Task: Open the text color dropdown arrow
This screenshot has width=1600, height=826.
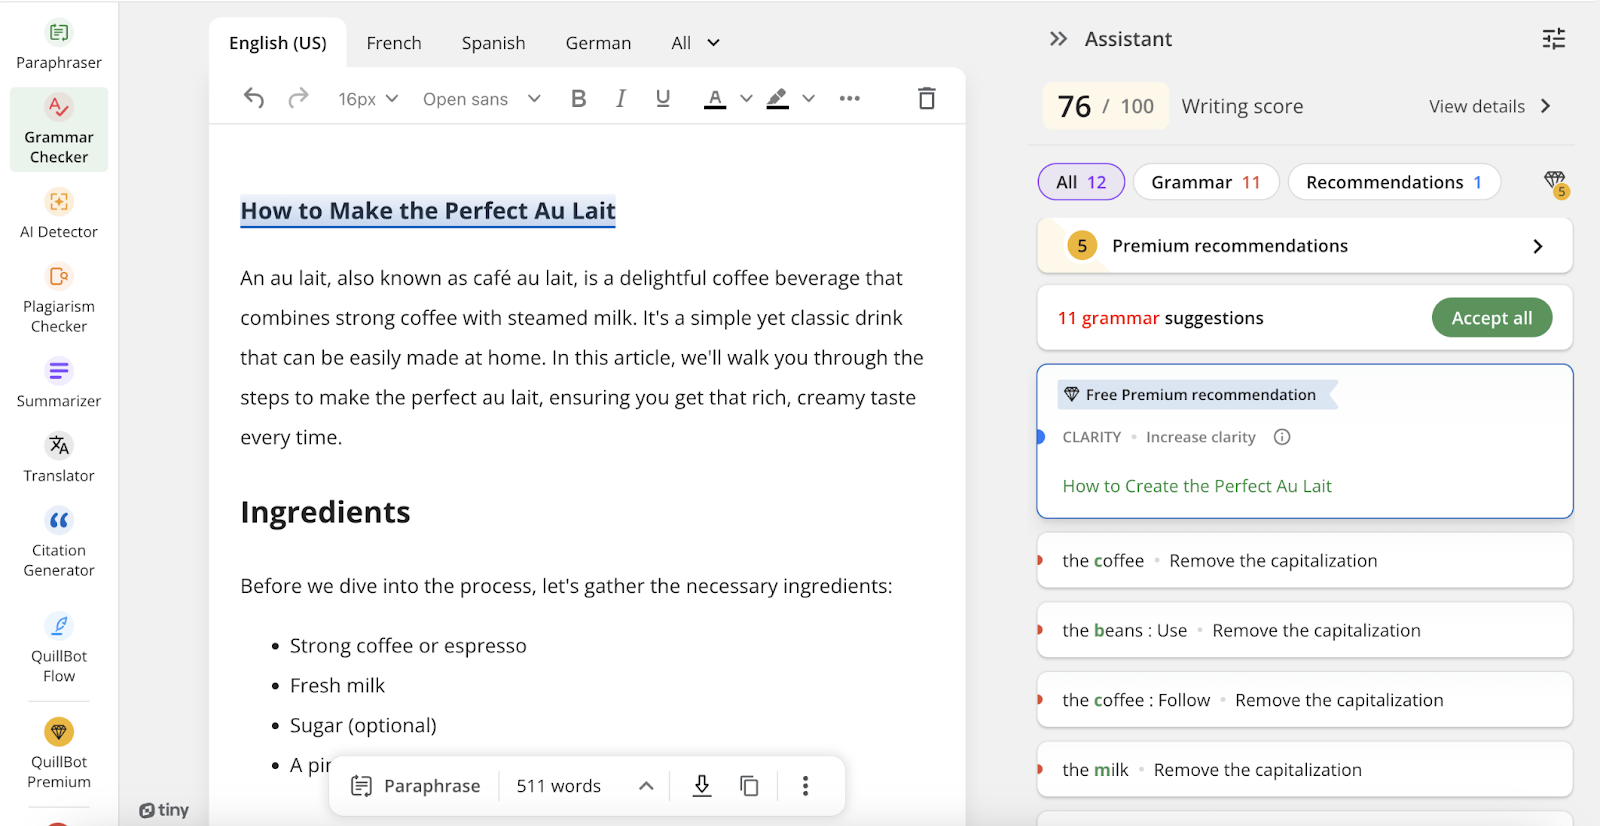Action: point(746,98)
